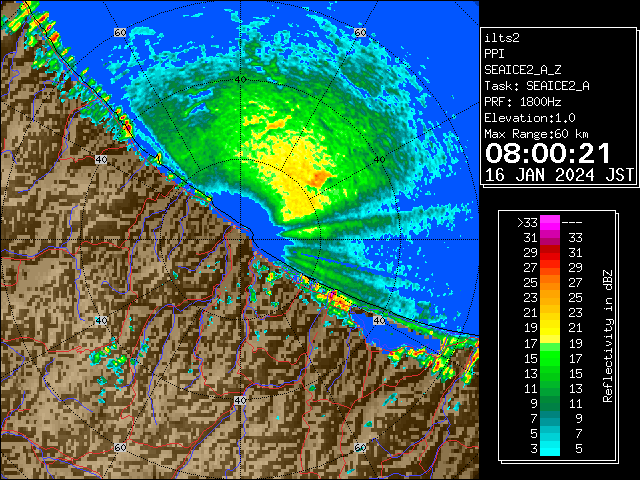Click the "ilts2" radar site label

coord(502,38)
